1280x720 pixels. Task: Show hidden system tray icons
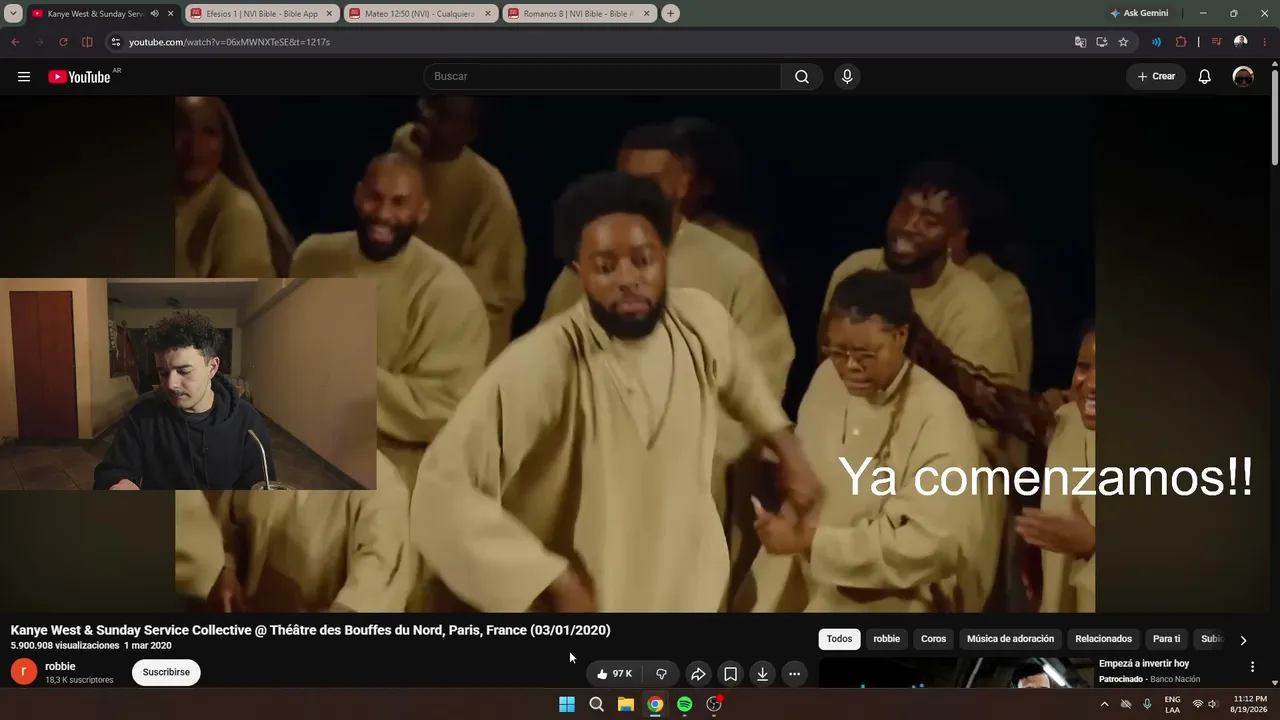[x=1104, y=704]
